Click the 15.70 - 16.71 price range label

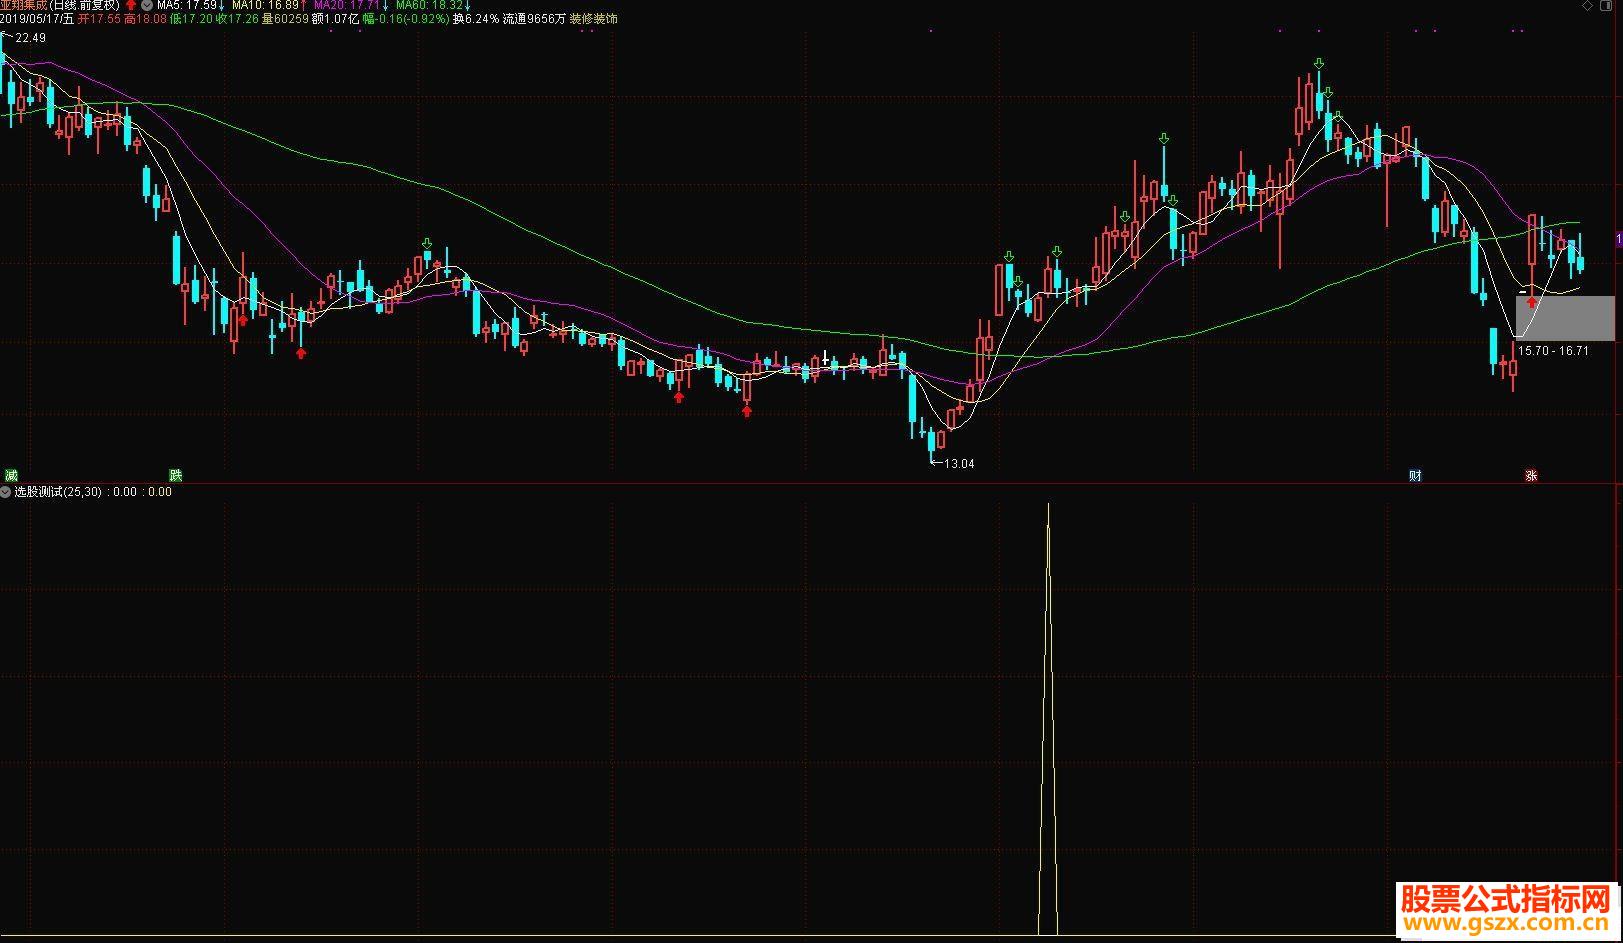(1553, 351)
